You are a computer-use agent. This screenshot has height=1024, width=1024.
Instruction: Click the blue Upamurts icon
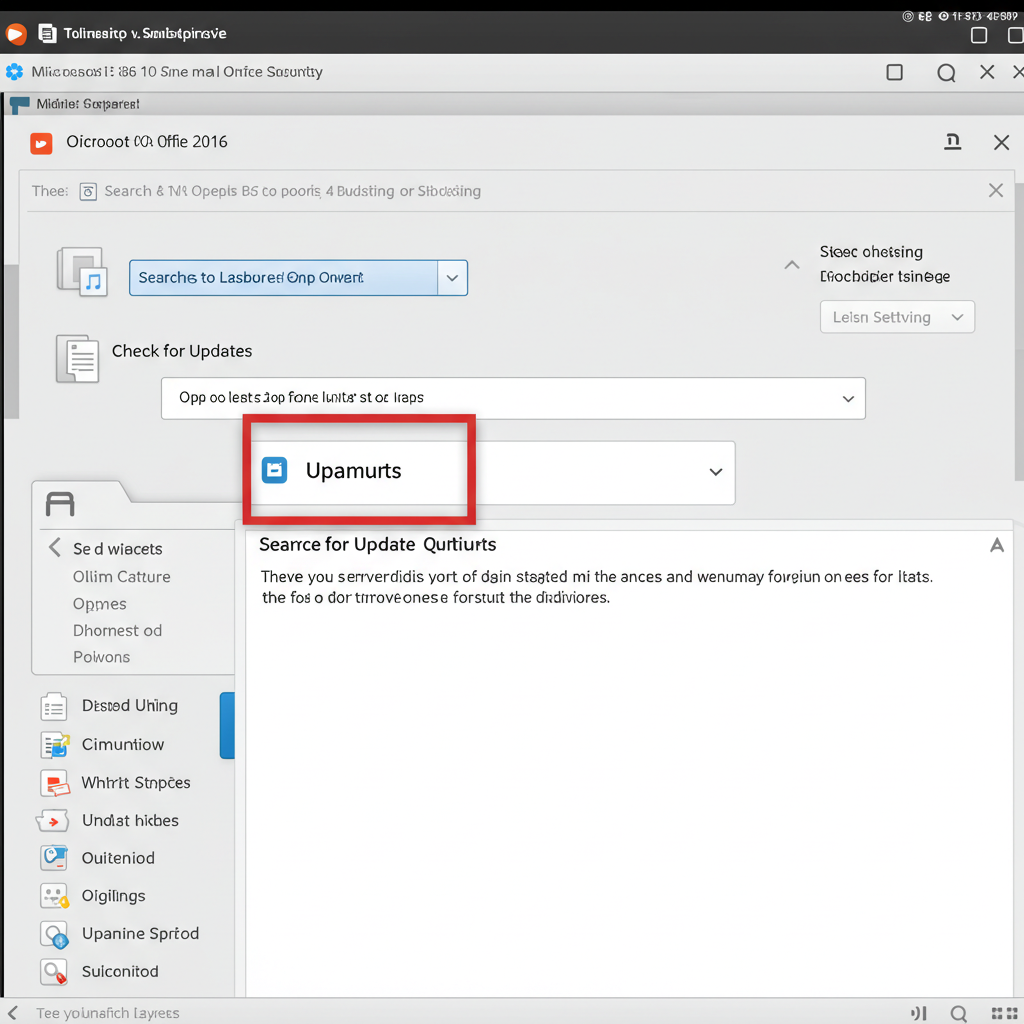[x=274, y=470]
